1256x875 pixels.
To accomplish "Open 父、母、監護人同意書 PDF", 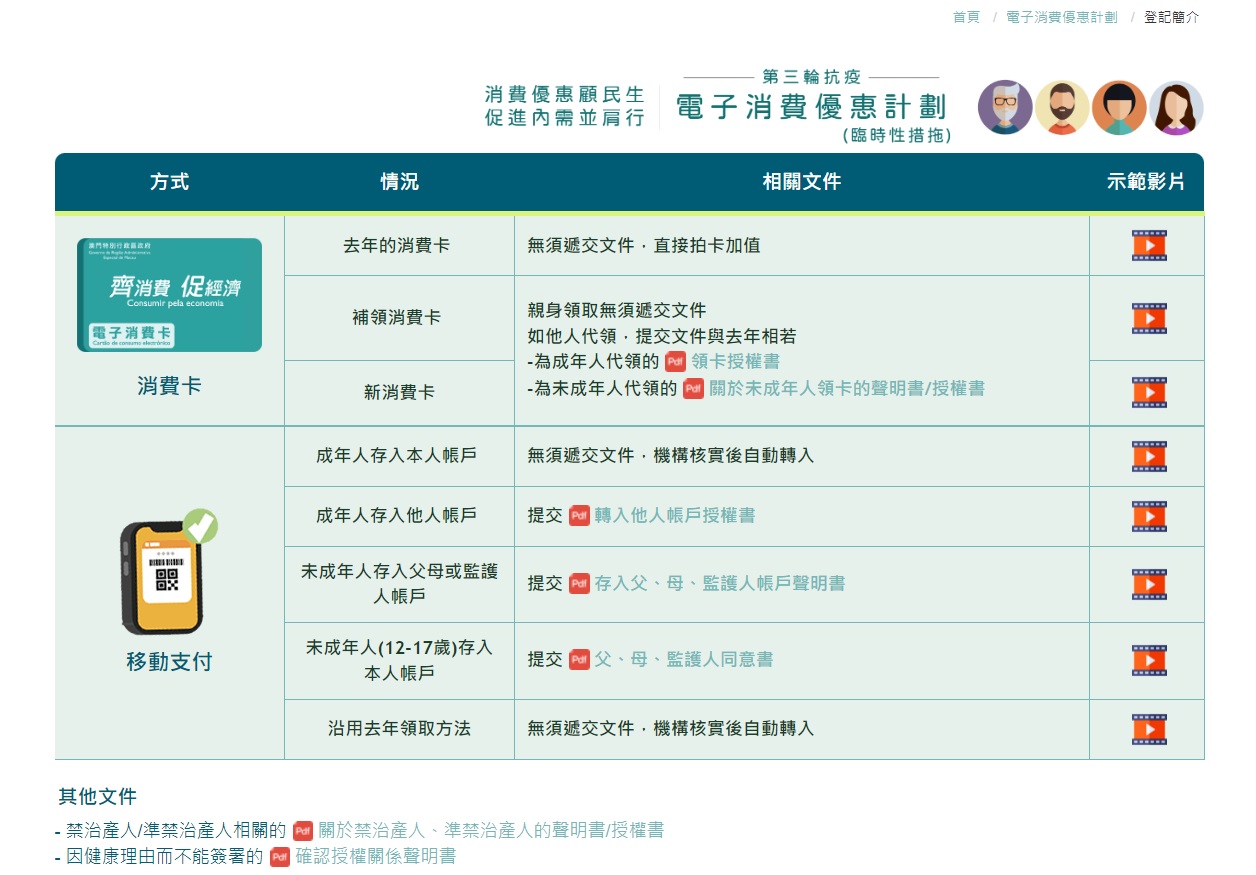I will [x=683, y=660].
